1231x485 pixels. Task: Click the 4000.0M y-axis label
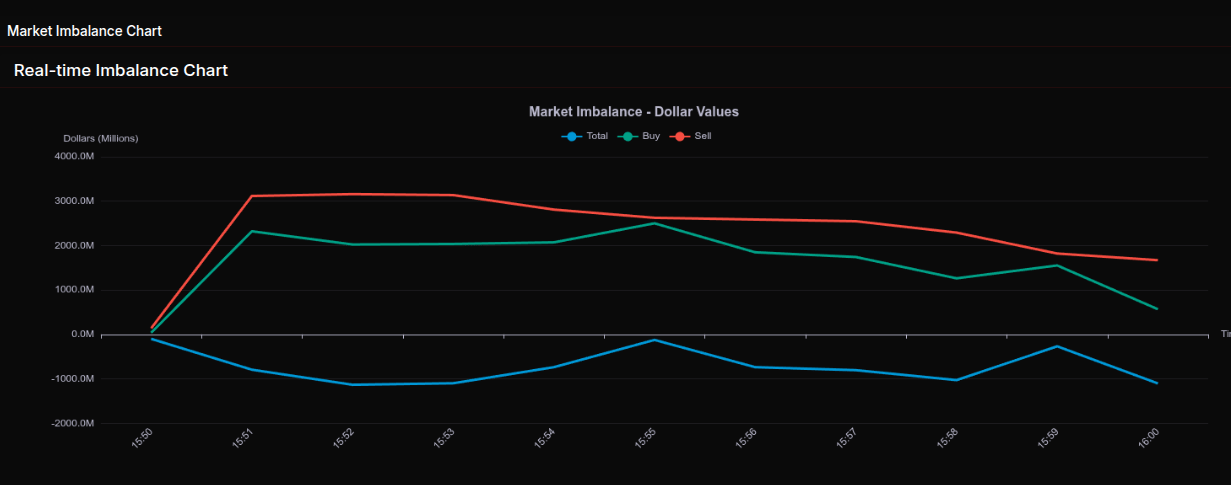(x=74, y=156)
